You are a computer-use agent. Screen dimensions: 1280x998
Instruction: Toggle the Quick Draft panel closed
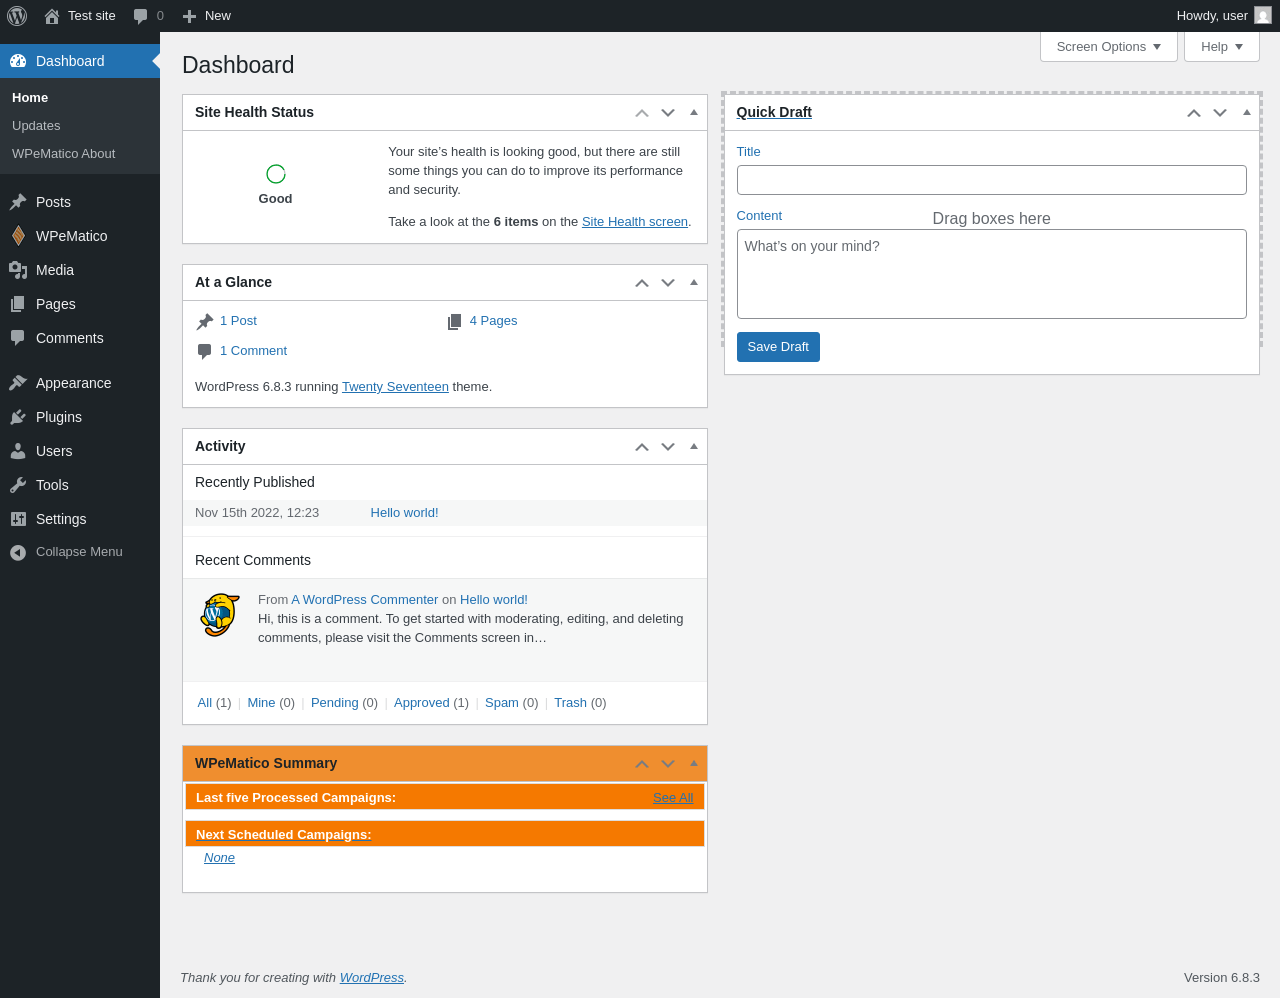tap(1247, 112)
